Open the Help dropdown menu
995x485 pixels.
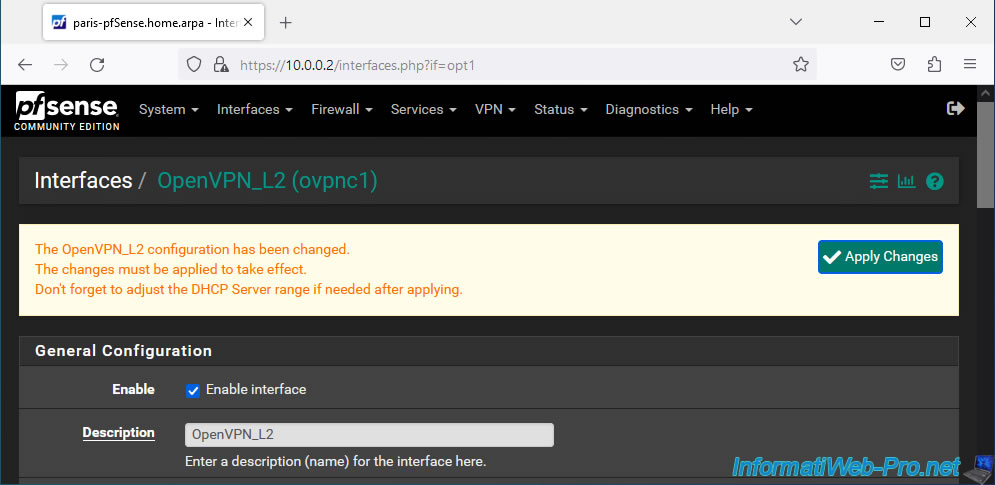pyautogui.click(x=732, y=109)
